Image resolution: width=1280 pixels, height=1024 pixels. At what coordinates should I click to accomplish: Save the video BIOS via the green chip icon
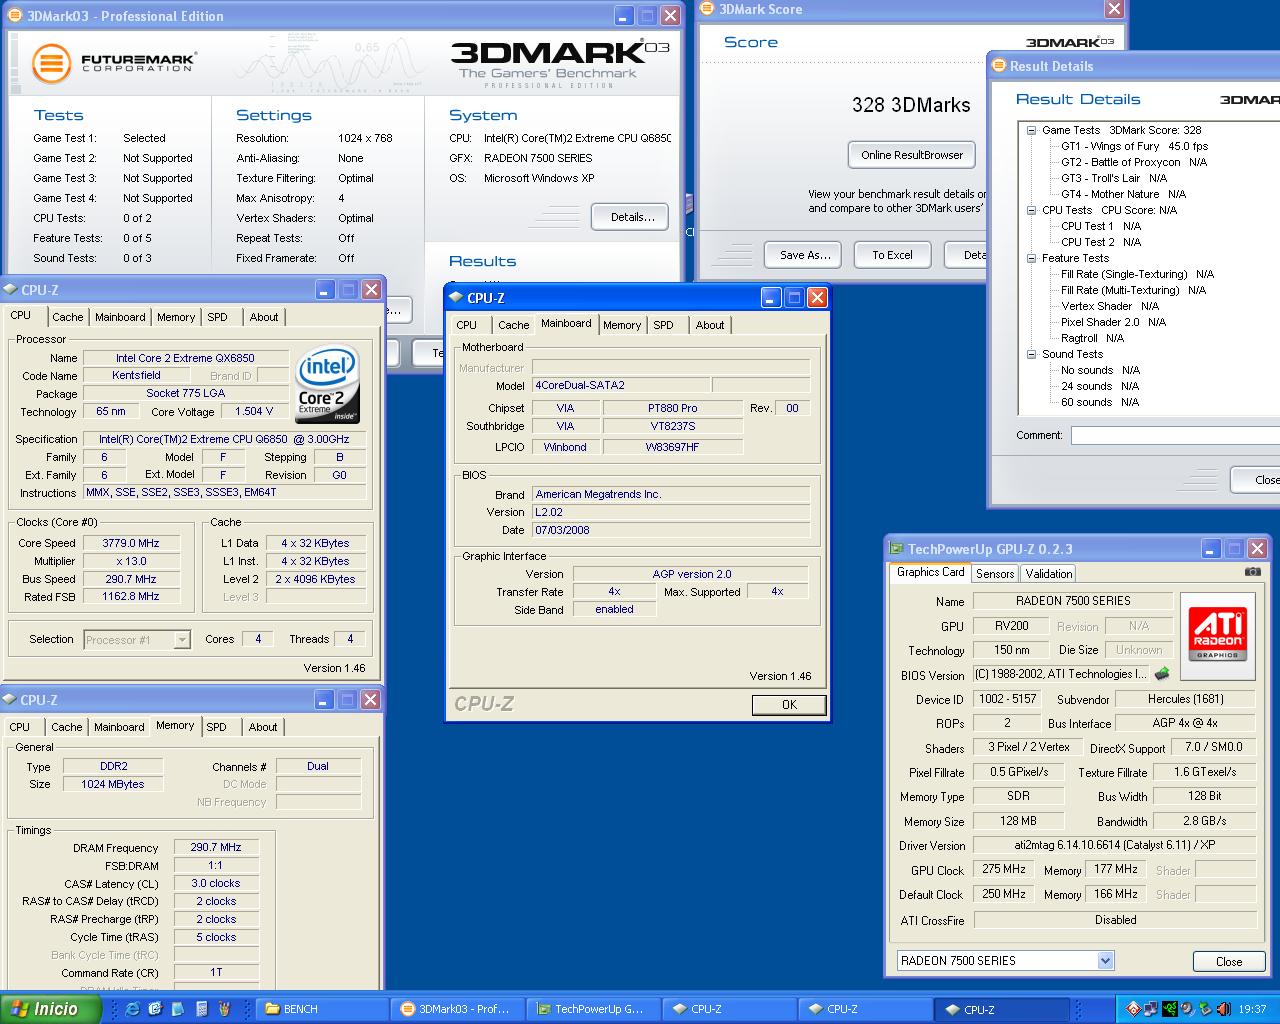(x=1162, y=675)
